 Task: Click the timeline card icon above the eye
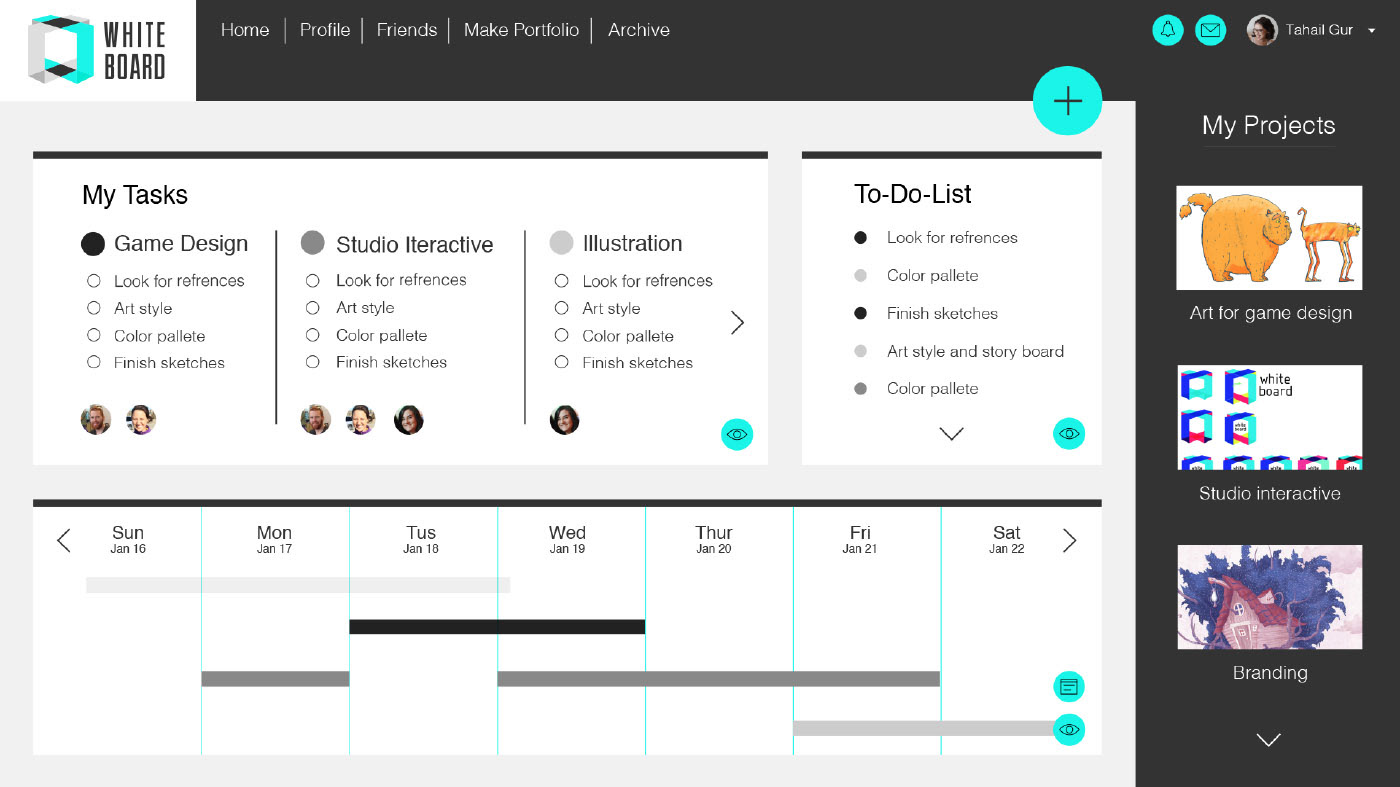1068,686
